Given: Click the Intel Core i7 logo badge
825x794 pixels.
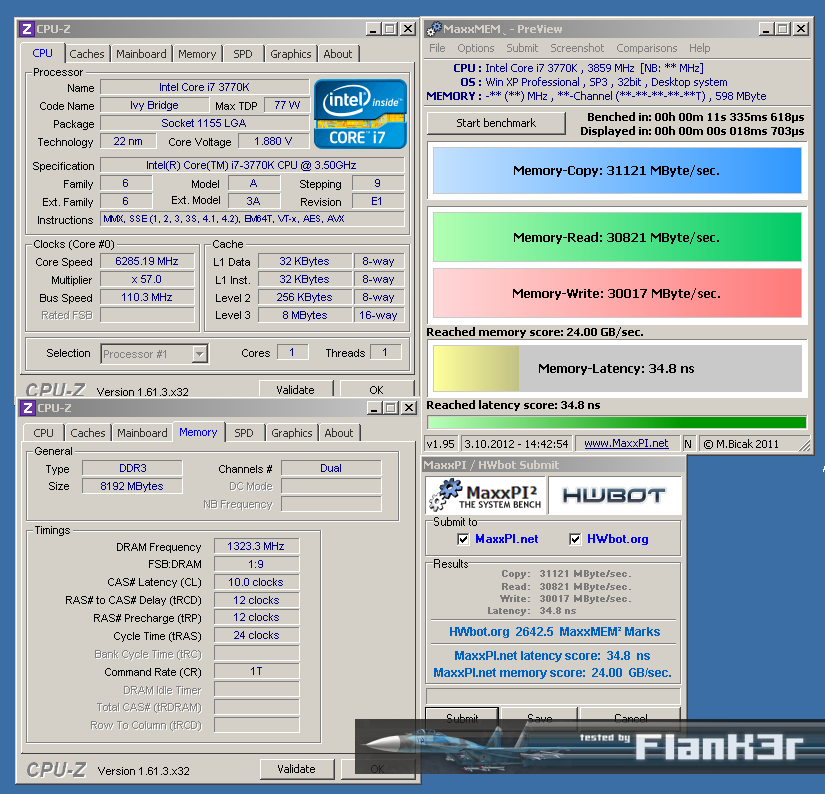Looking at the screenshot, I should click(360, 114).
